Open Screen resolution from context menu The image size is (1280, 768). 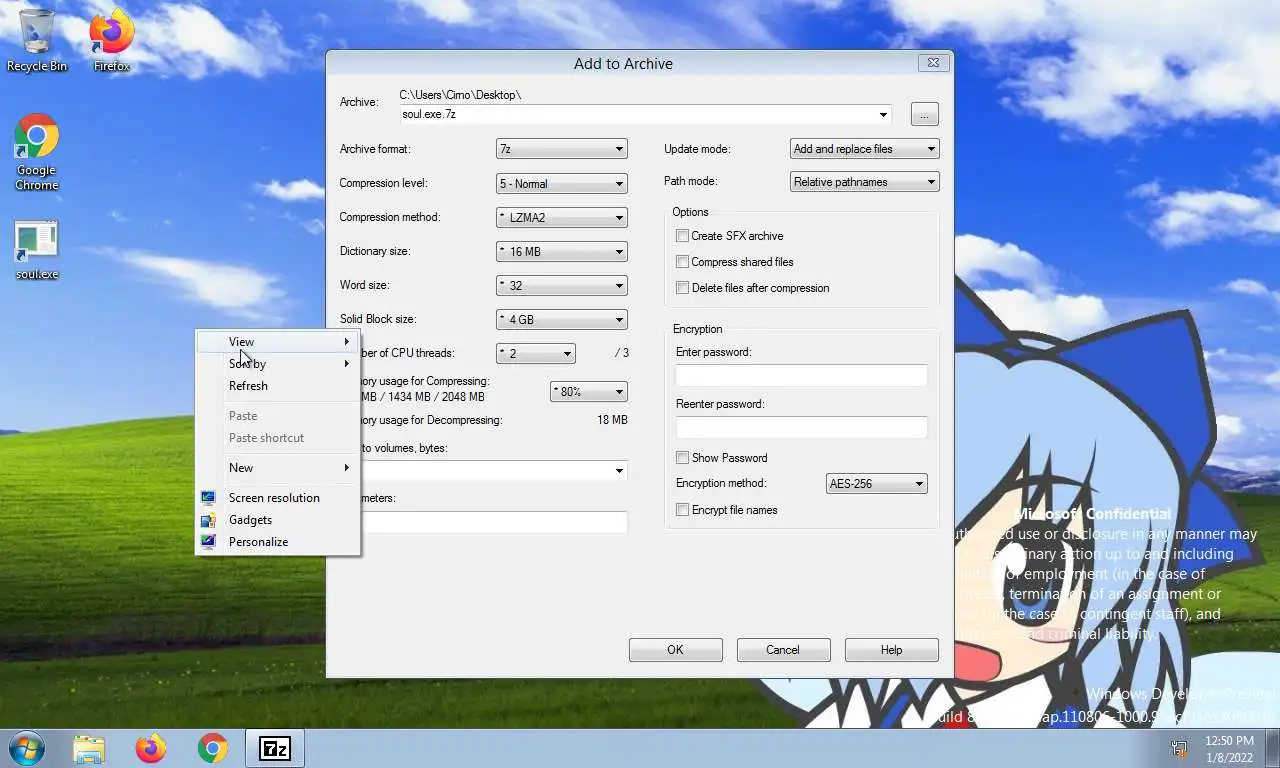(278, 498)
